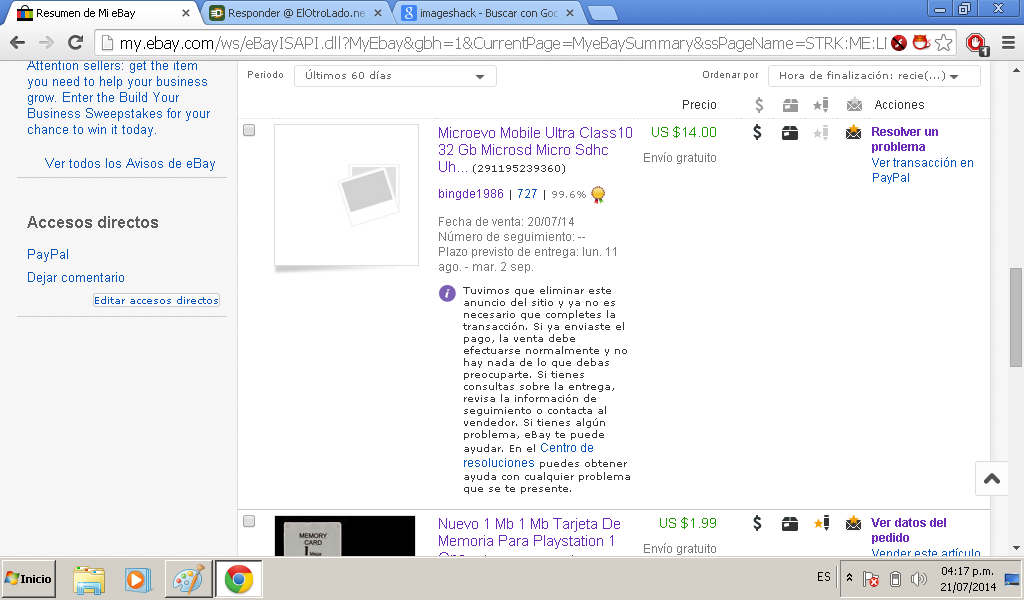Image resolution: width=1024 pixels, height=600 pixels.
Task: Click the page vertical scrollbar thumb
Action: [1016, 317]
